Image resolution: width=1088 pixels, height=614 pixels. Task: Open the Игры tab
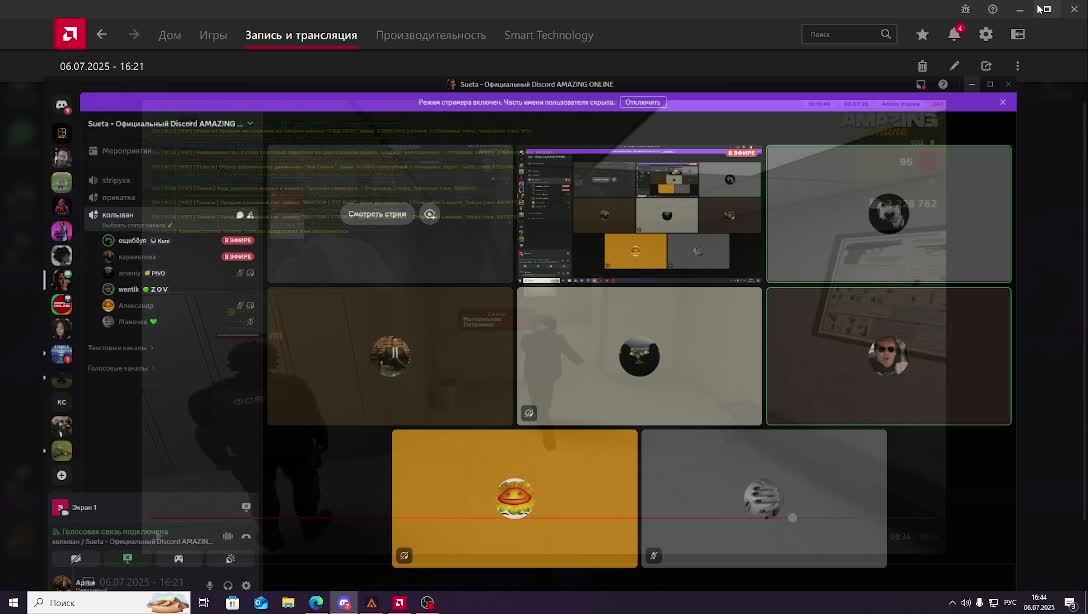click(213, 35)
